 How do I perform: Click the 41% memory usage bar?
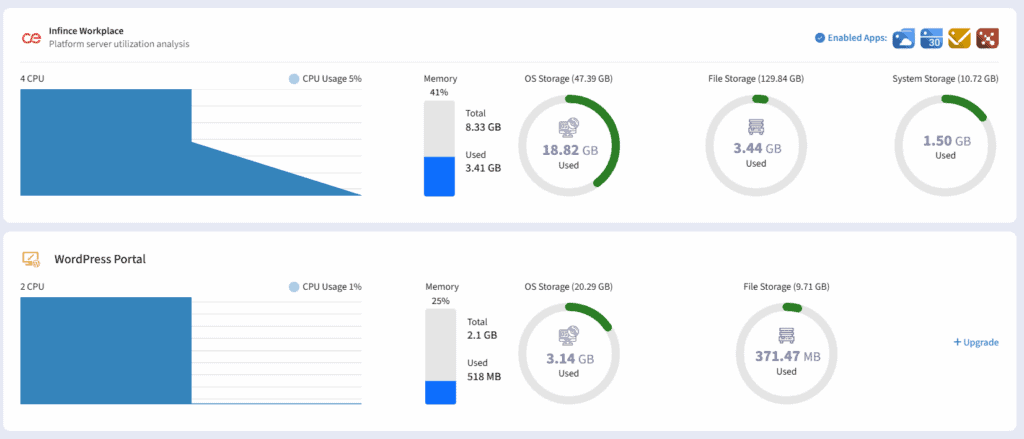click(439, 149)
